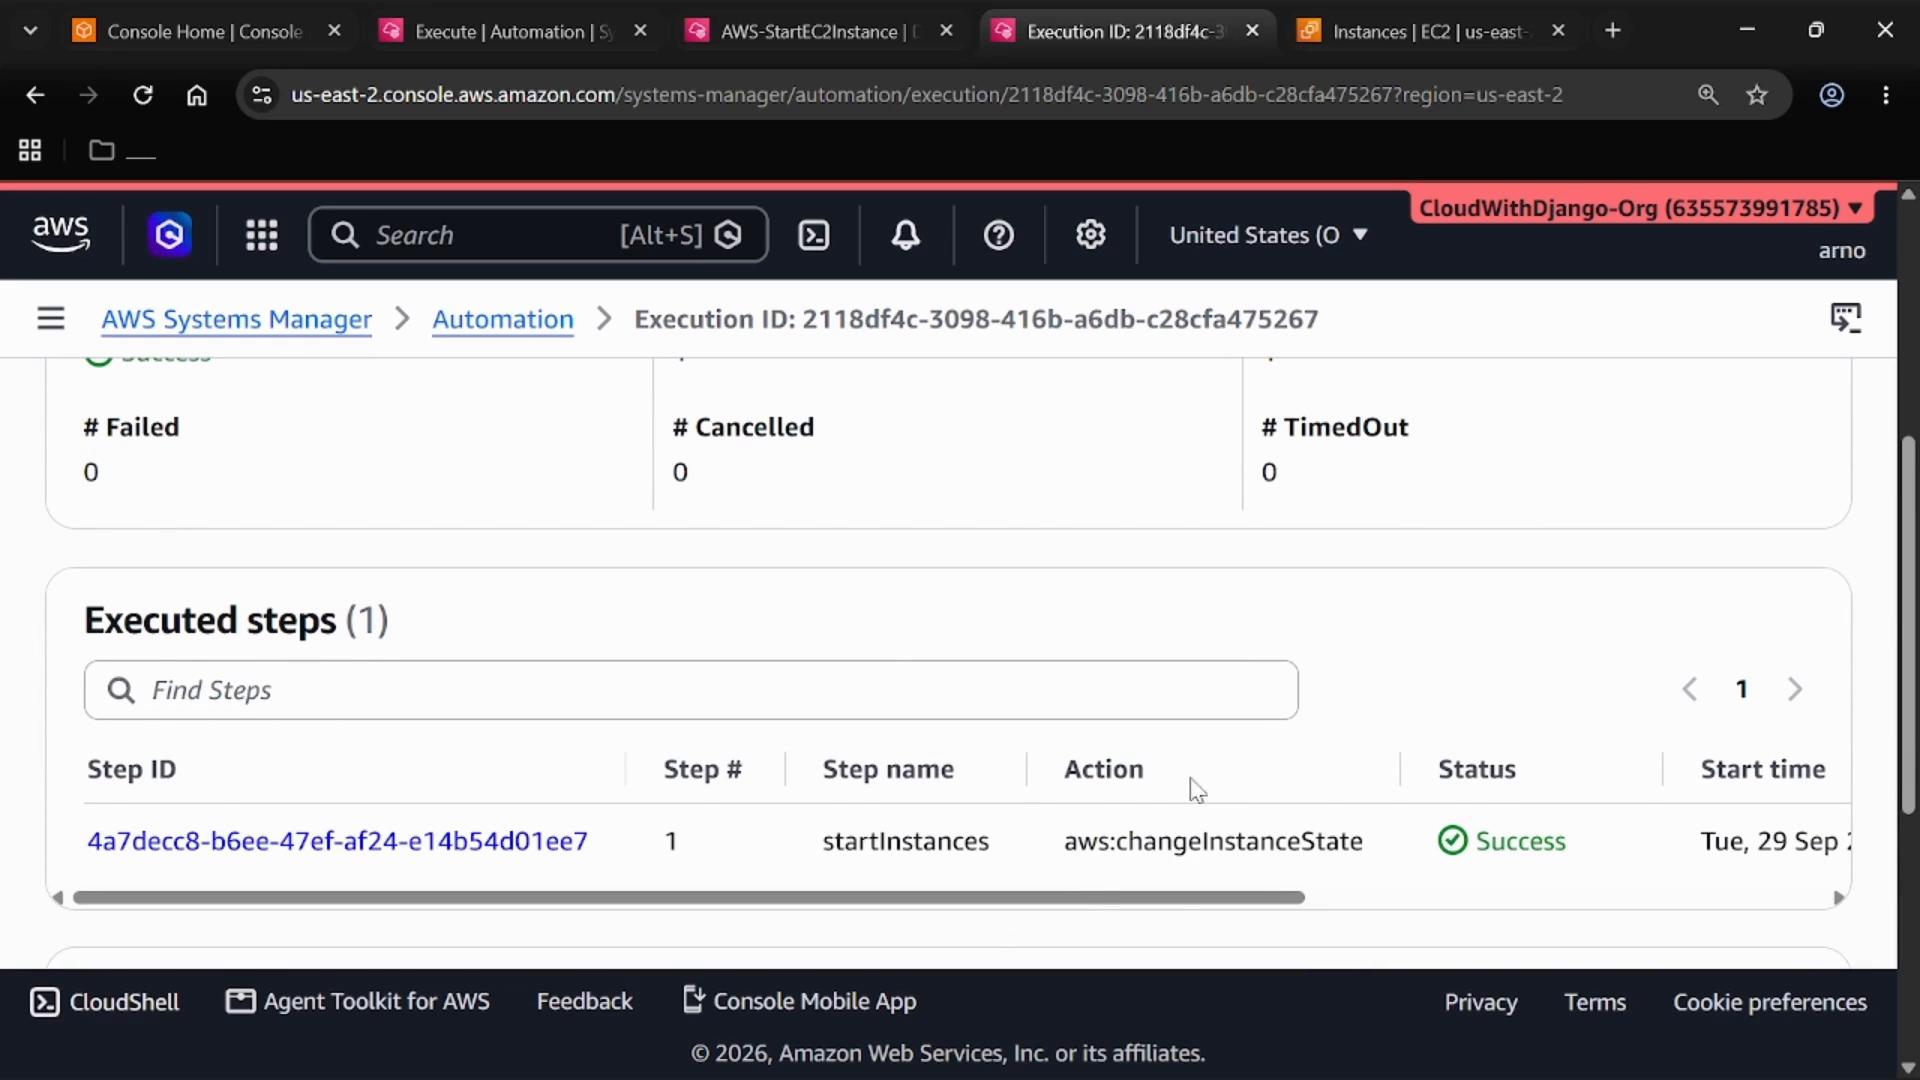Open the tab search dropdown arrow
1920x1080 pixels.
tap(30, 31)
